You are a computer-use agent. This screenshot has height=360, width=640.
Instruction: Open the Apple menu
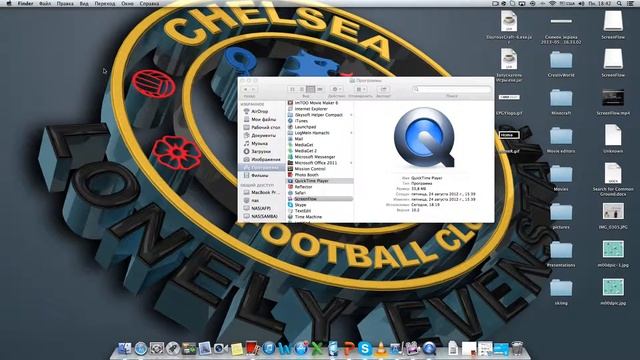click(x=9, y=3)
